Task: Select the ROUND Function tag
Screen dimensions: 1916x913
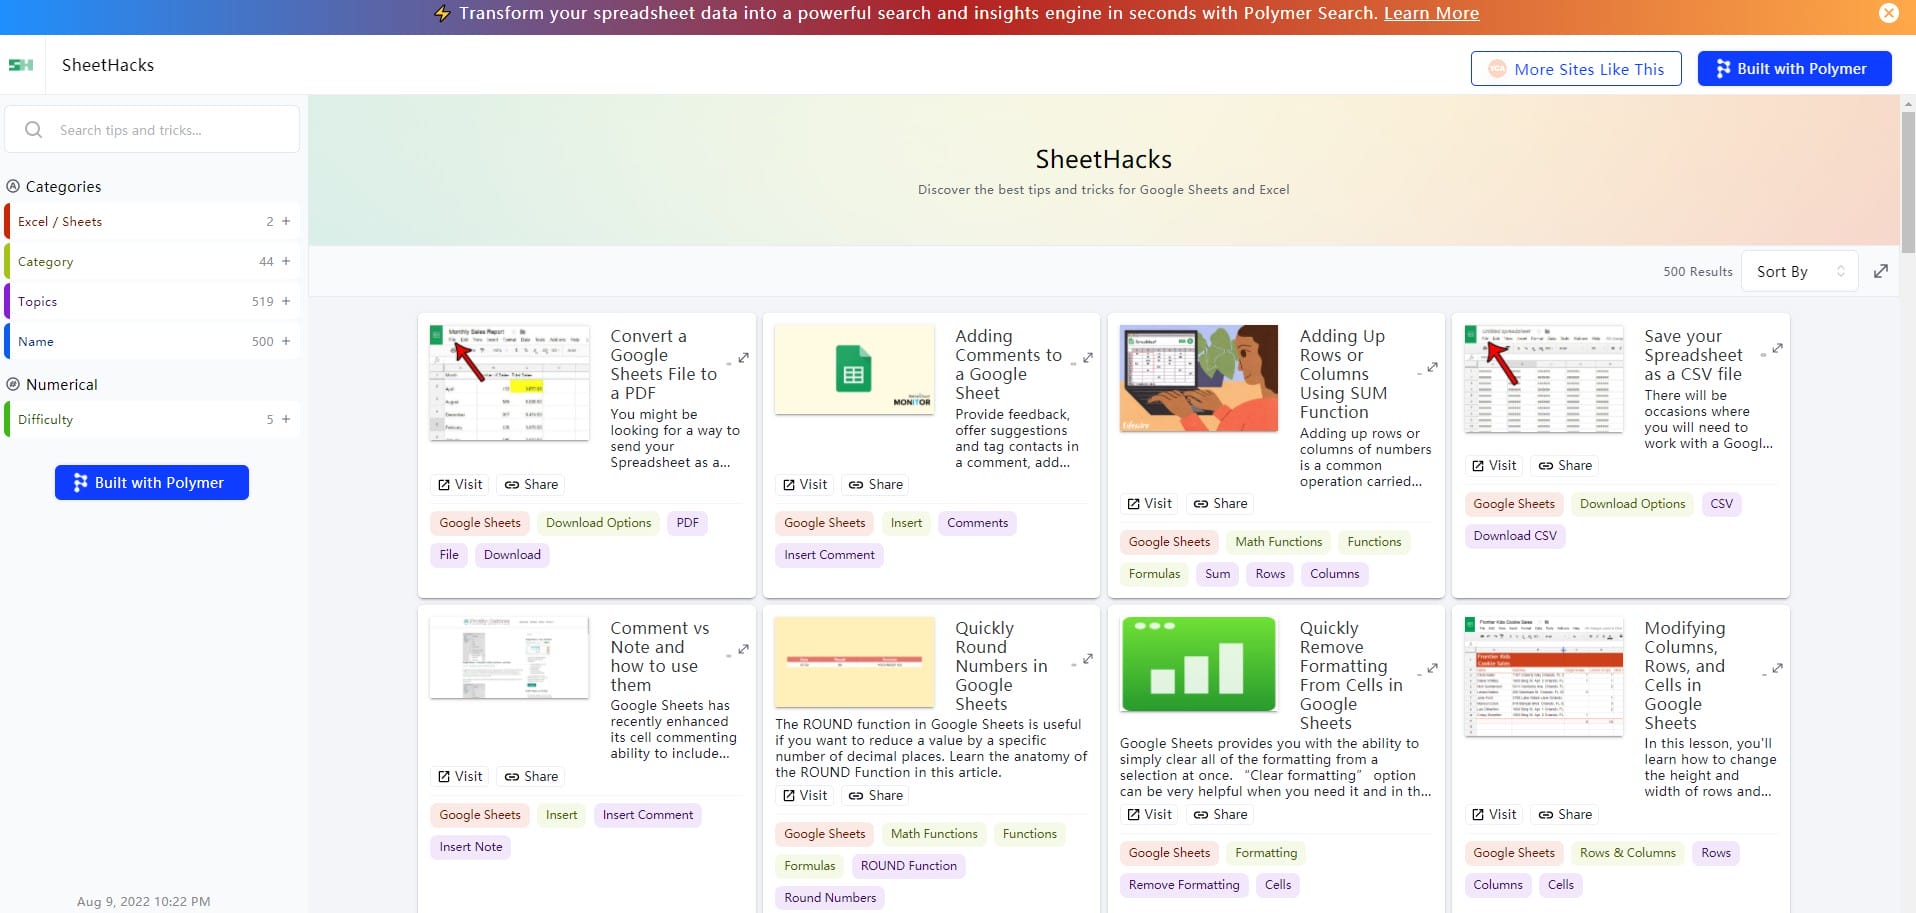Action: 908,866
